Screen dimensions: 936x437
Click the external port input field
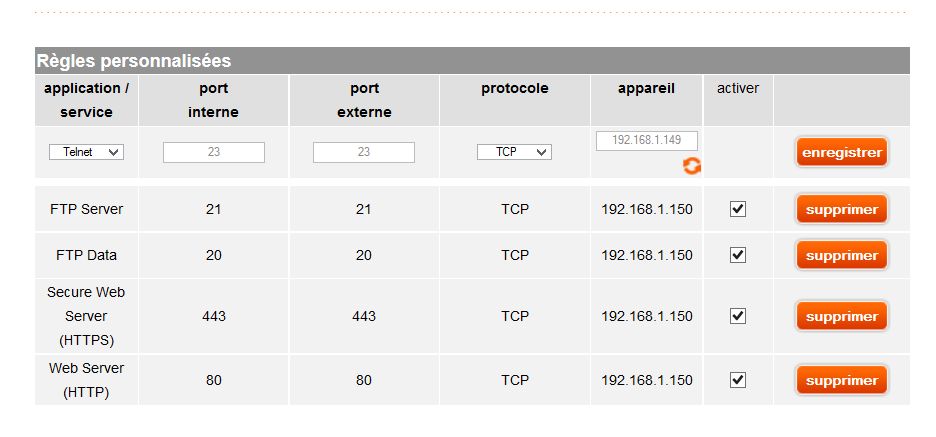(x=364, y=152)
